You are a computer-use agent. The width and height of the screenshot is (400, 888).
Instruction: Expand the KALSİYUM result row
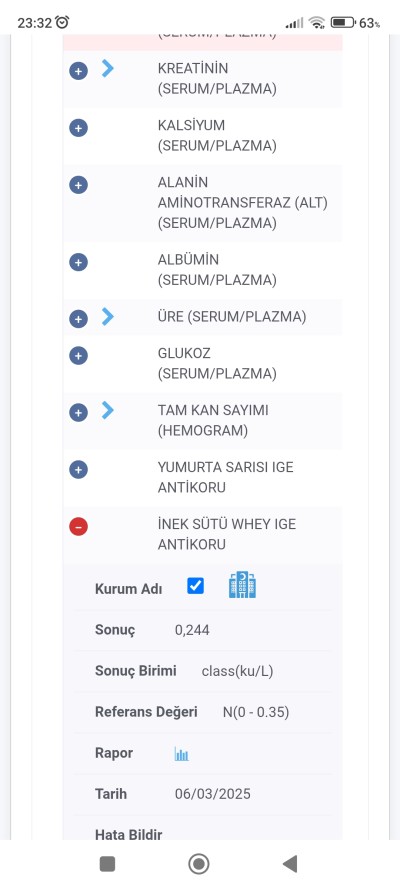(x=78, y=128)
